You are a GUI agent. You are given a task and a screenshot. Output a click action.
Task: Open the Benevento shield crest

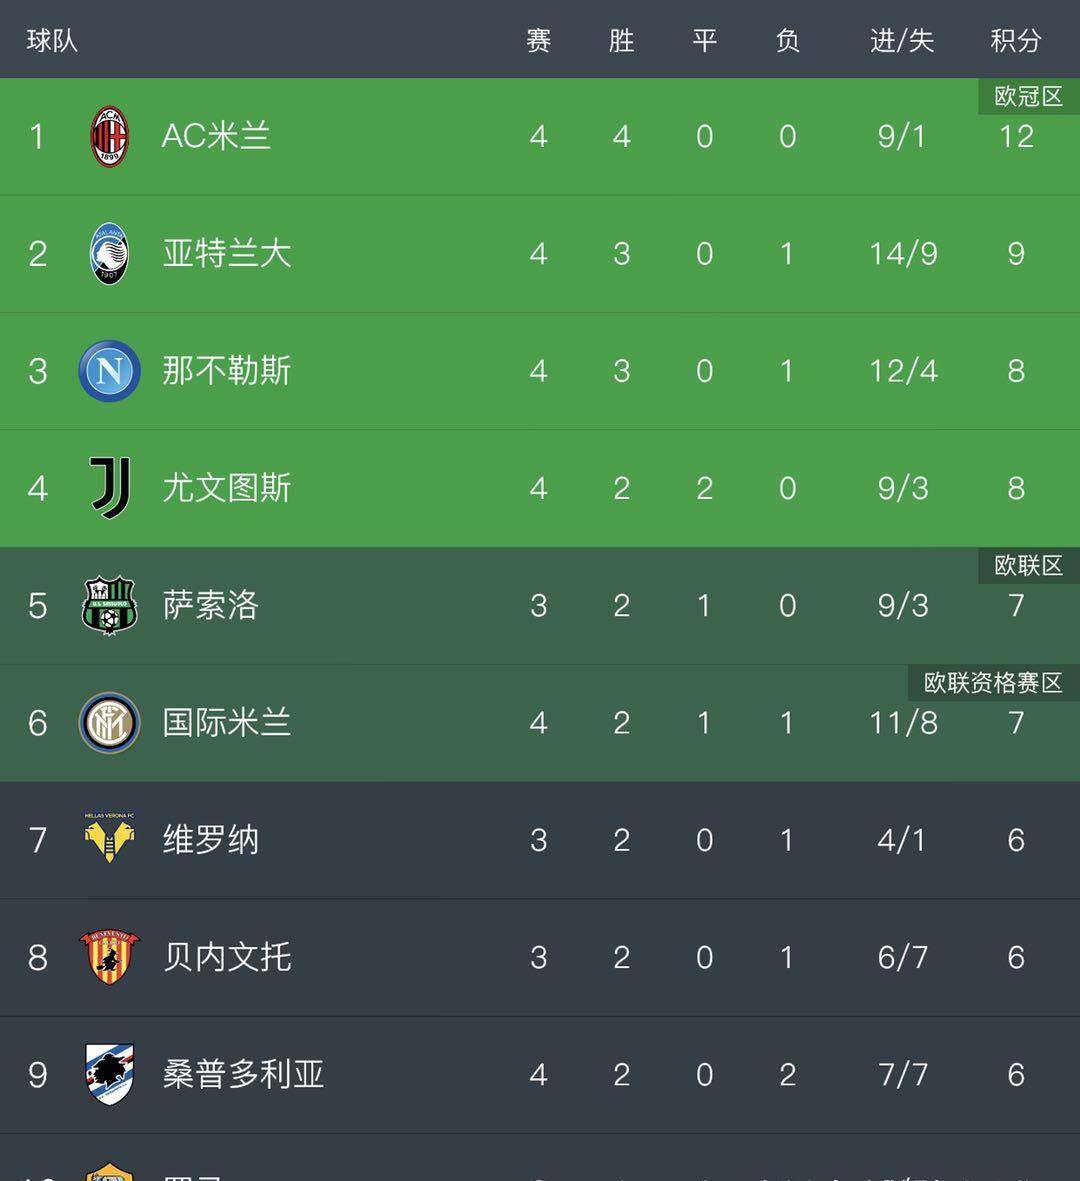point(109,957)
